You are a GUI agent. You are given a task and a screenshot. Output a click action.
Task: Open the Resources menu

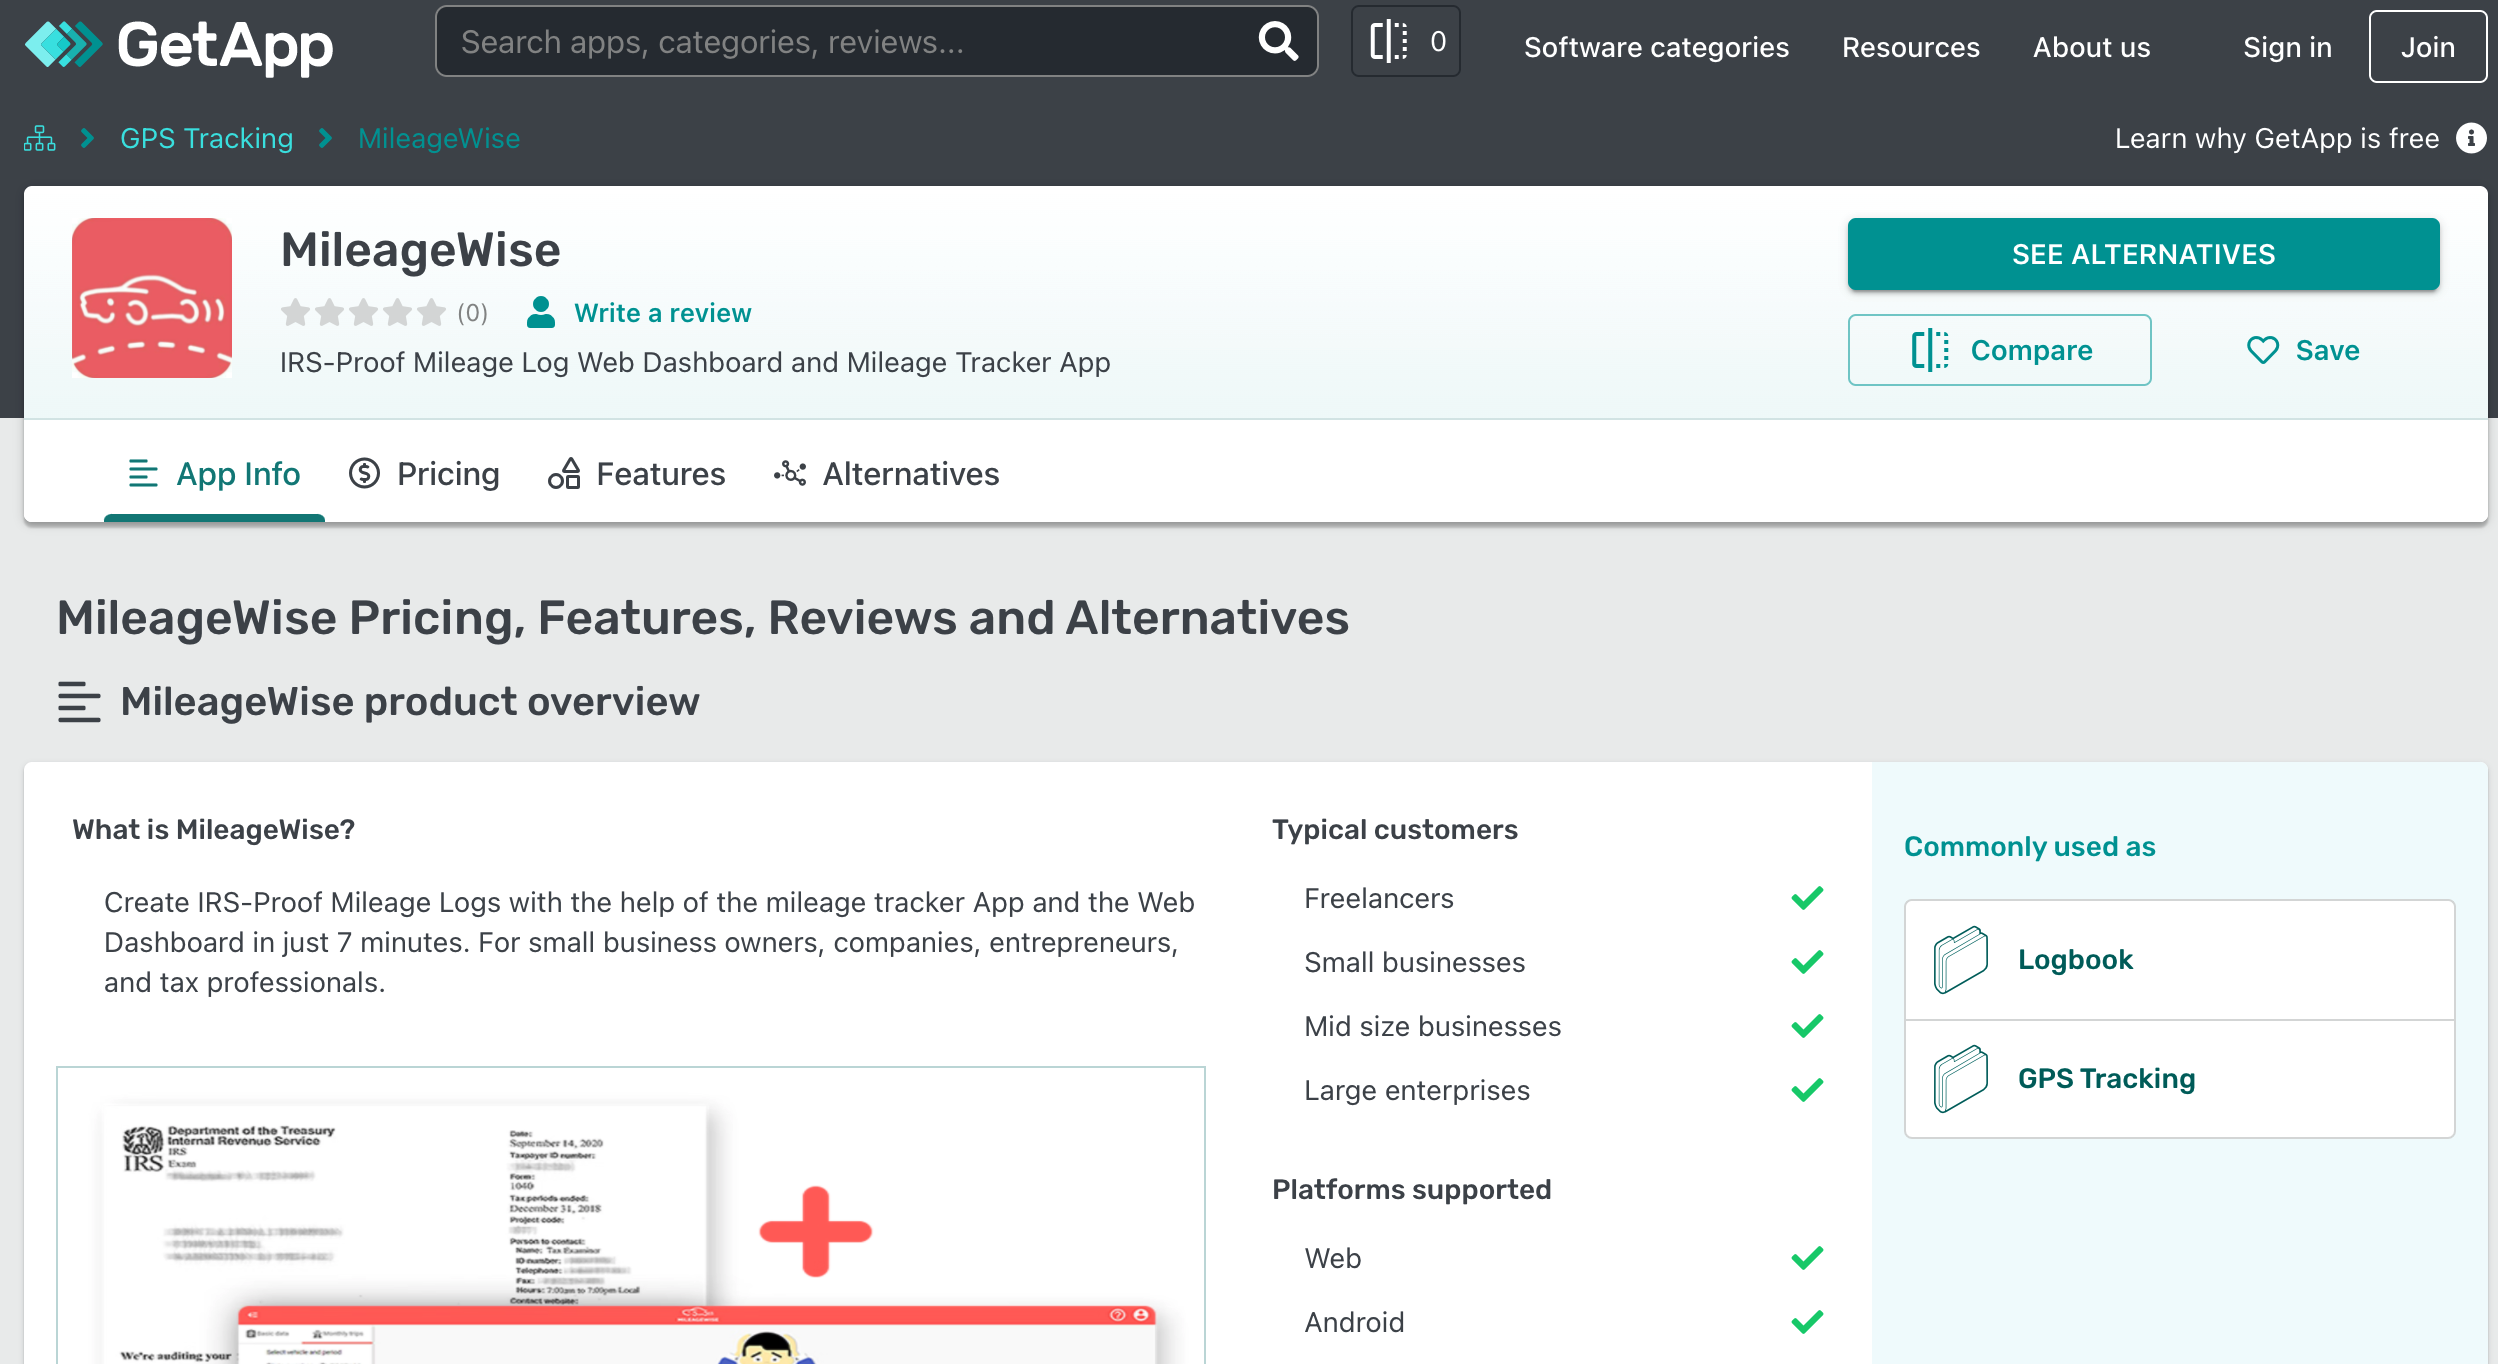[1910, 47]
